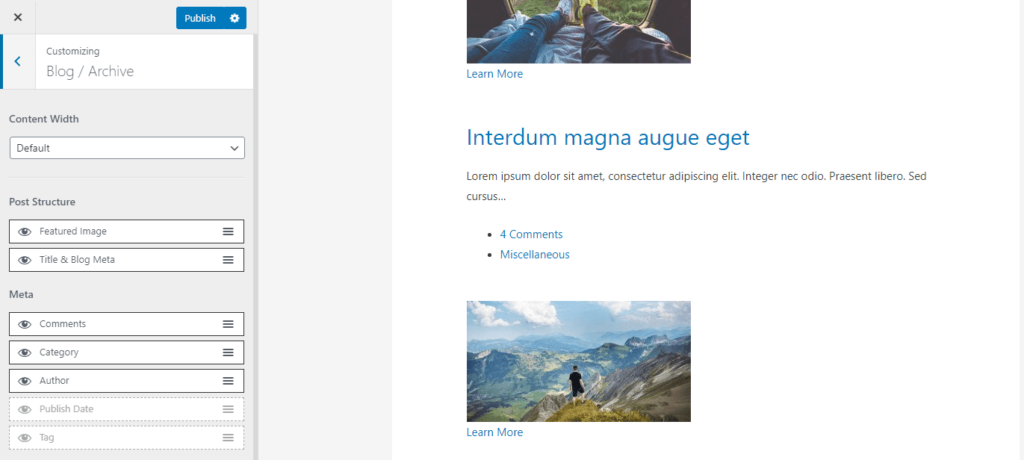Click the Publish button
This screenshot has width=1024, height=460.
click(x=200, y=18)
